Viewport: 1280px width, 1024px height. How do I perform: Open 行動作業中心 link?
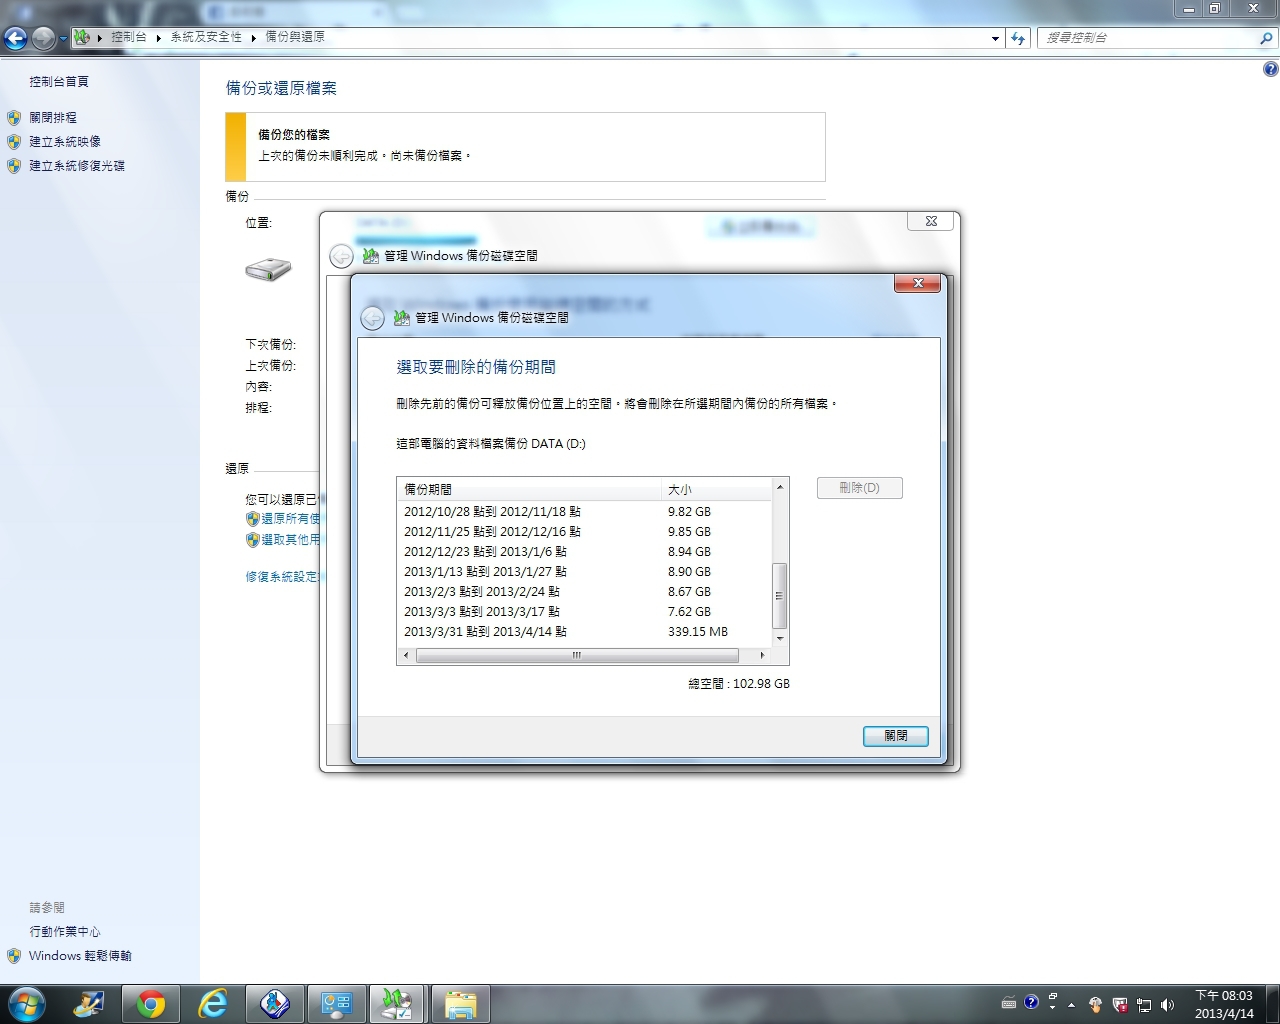[x=65, y=932]
